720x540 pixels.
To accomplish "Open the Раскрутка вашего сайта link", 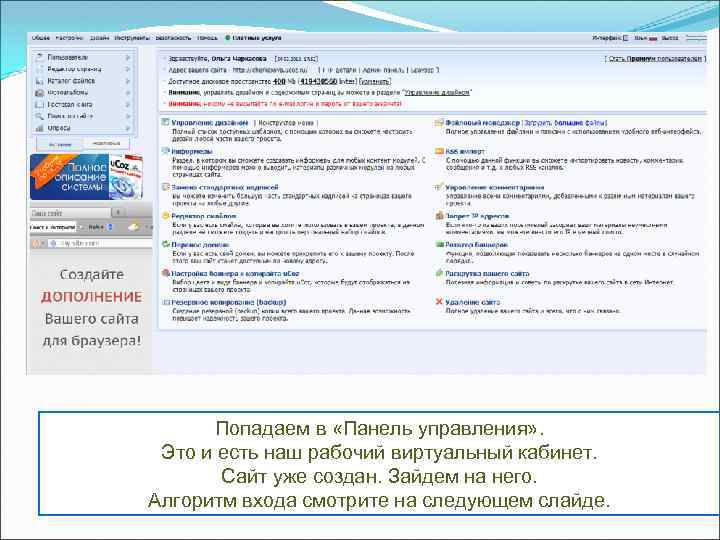I will coord(487,274).
